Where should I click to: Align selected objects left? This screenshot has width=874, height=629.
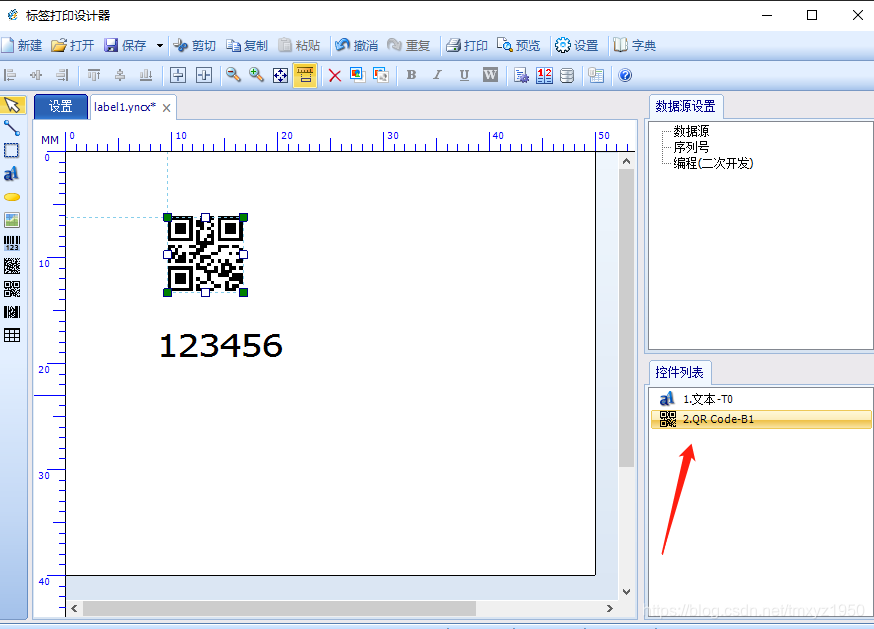10,75
